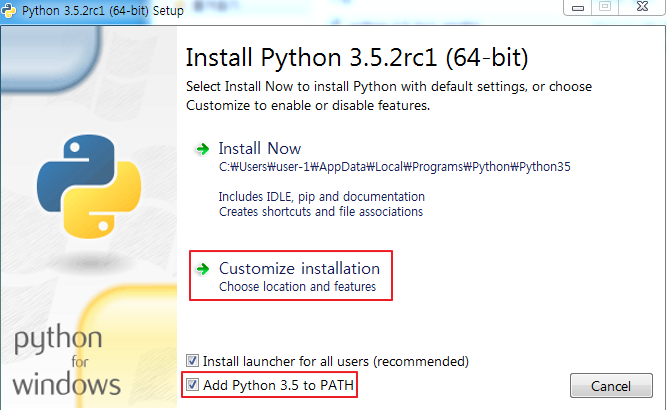Toggle the Install launcher for all users checkbox
667x410 pixels.
click(192, 361)
